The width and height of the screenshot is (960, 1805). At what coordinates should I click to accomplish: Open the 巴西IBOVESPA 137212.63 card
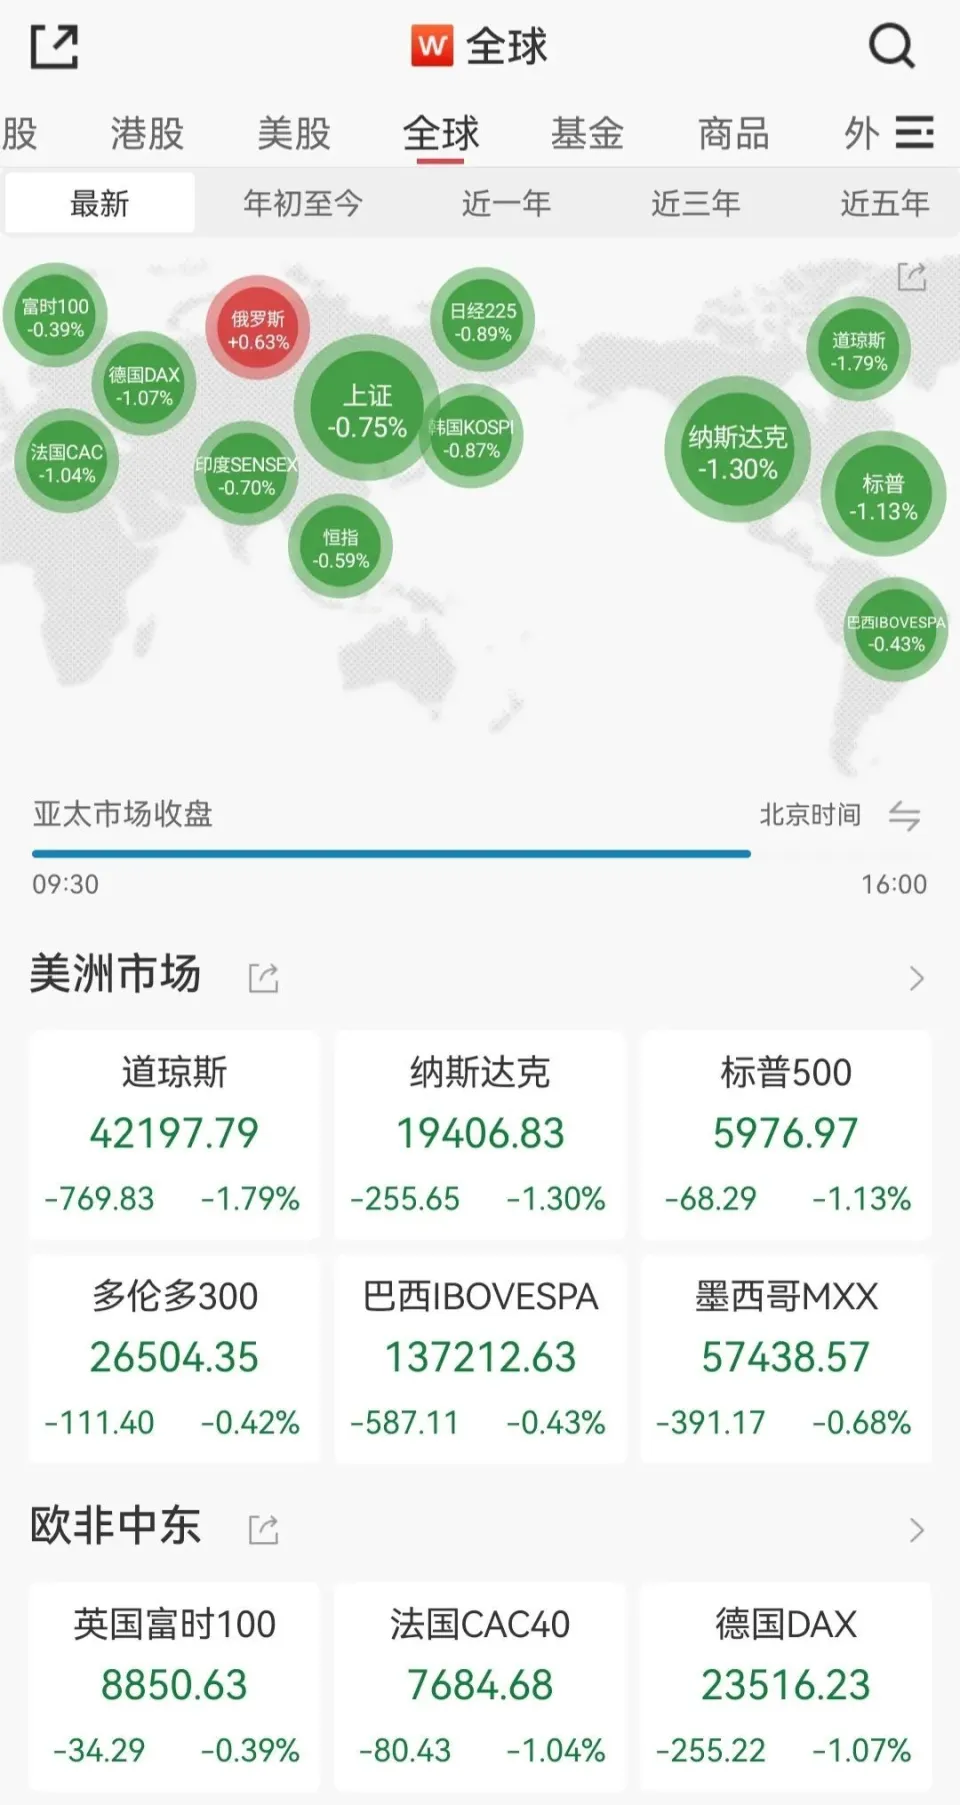[x=480, y=1359]
